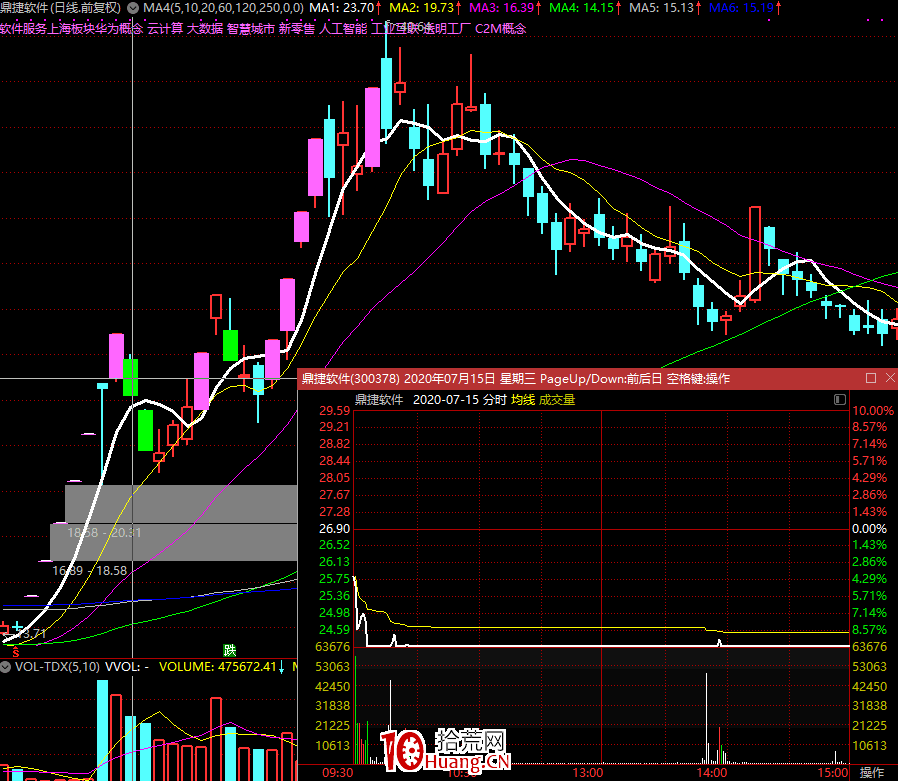Click the 操作 button in the popup

pyautogui.click(x=872, y=772)
